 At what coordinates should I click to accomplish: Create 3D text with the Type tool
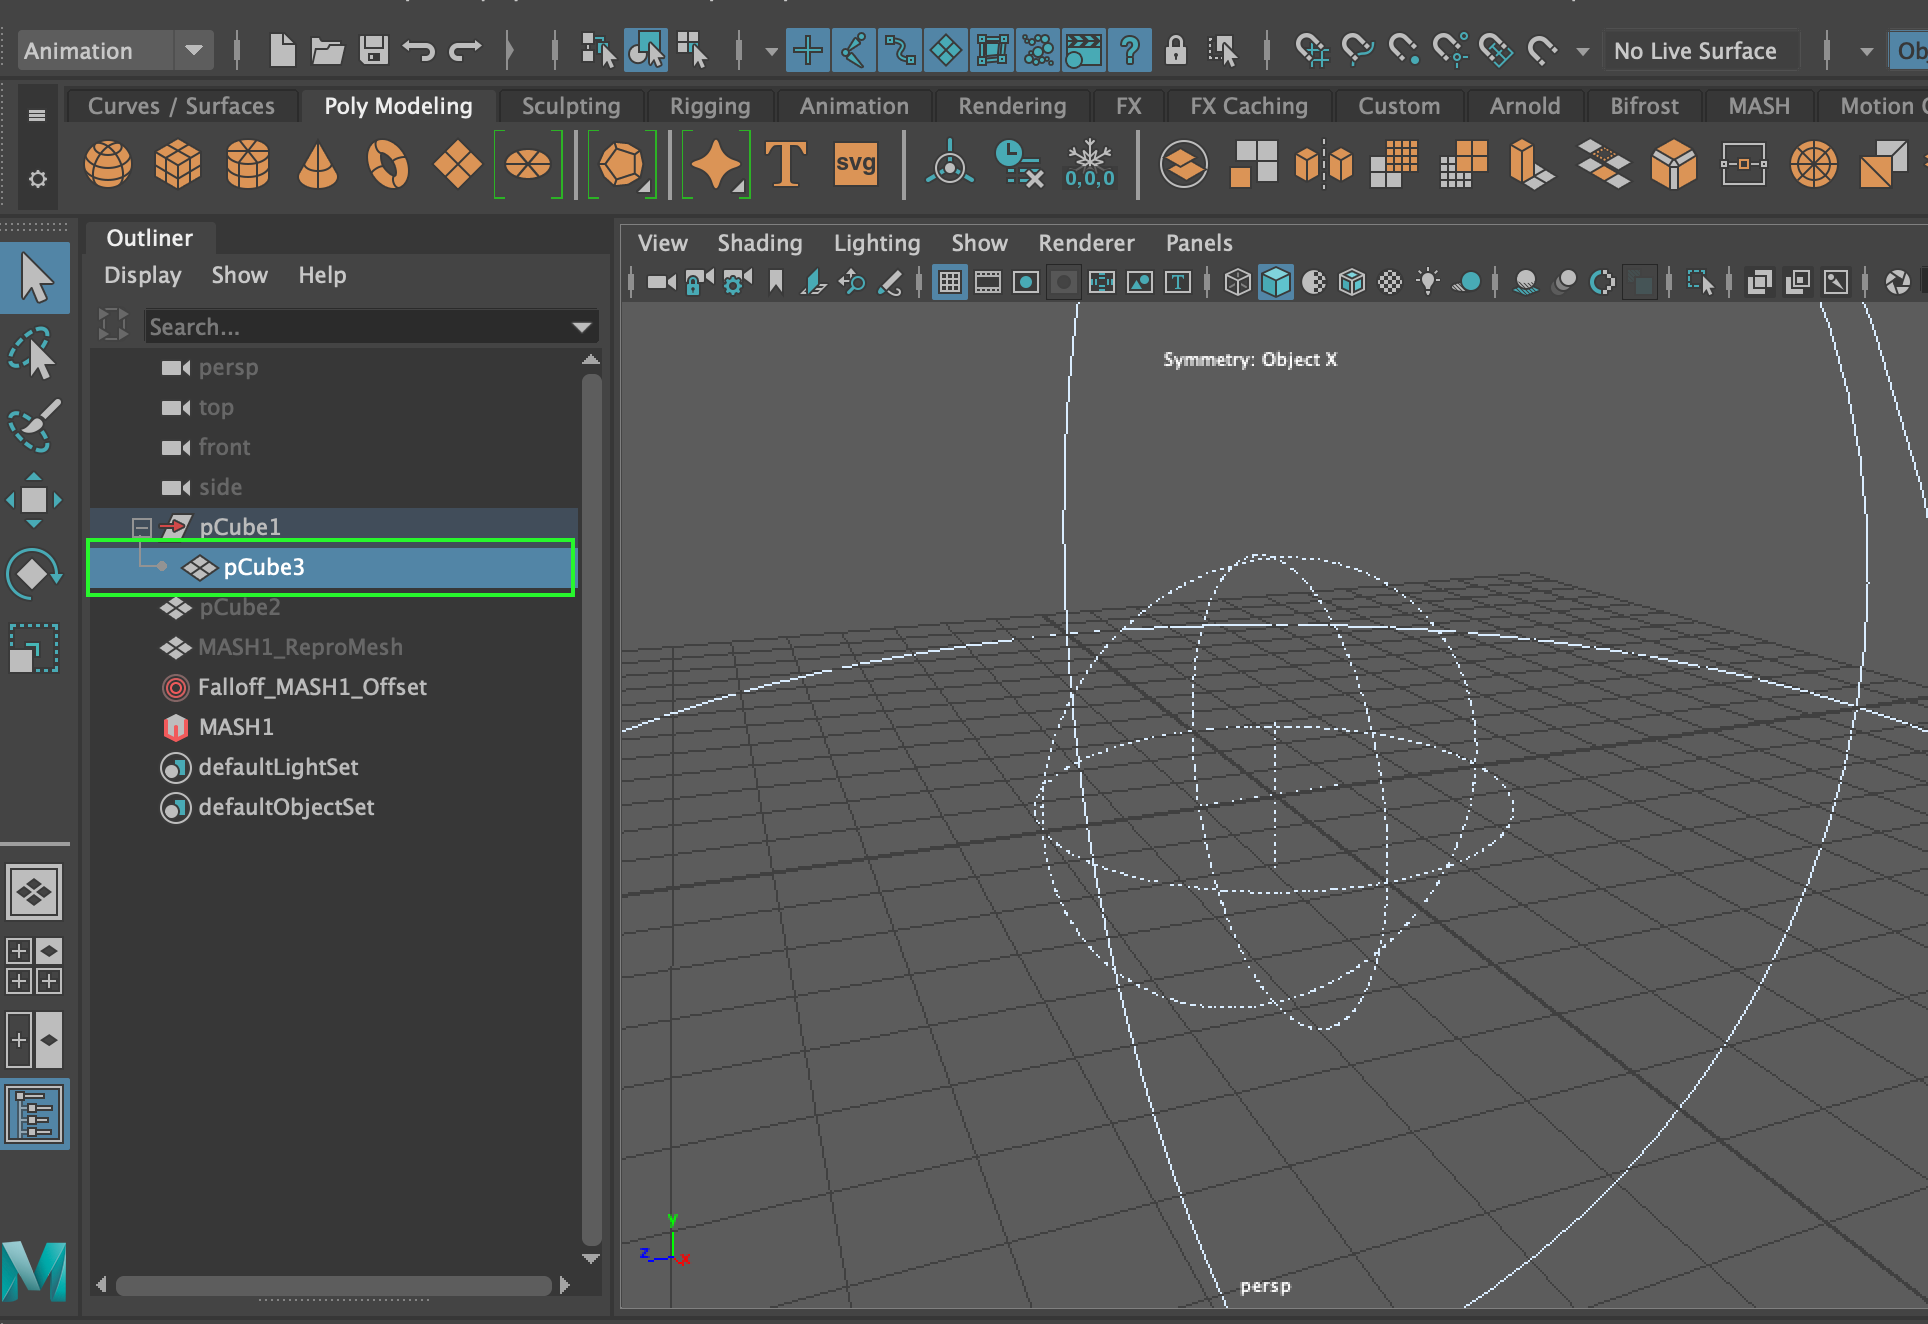[786, 165]
